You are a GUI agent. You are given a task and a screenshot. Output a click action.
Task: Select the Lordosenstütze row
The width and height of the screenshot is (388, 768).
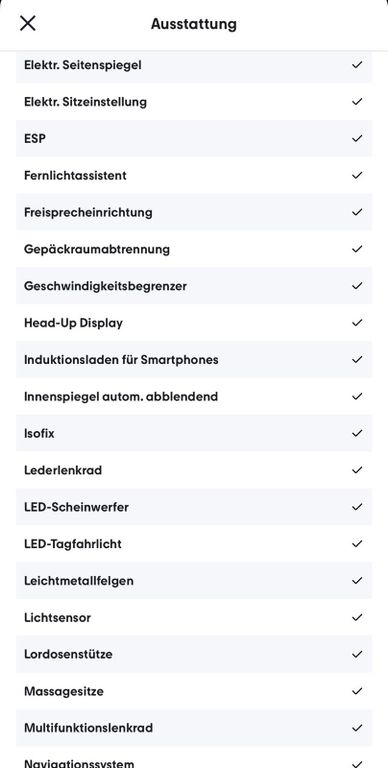point(194,654)
